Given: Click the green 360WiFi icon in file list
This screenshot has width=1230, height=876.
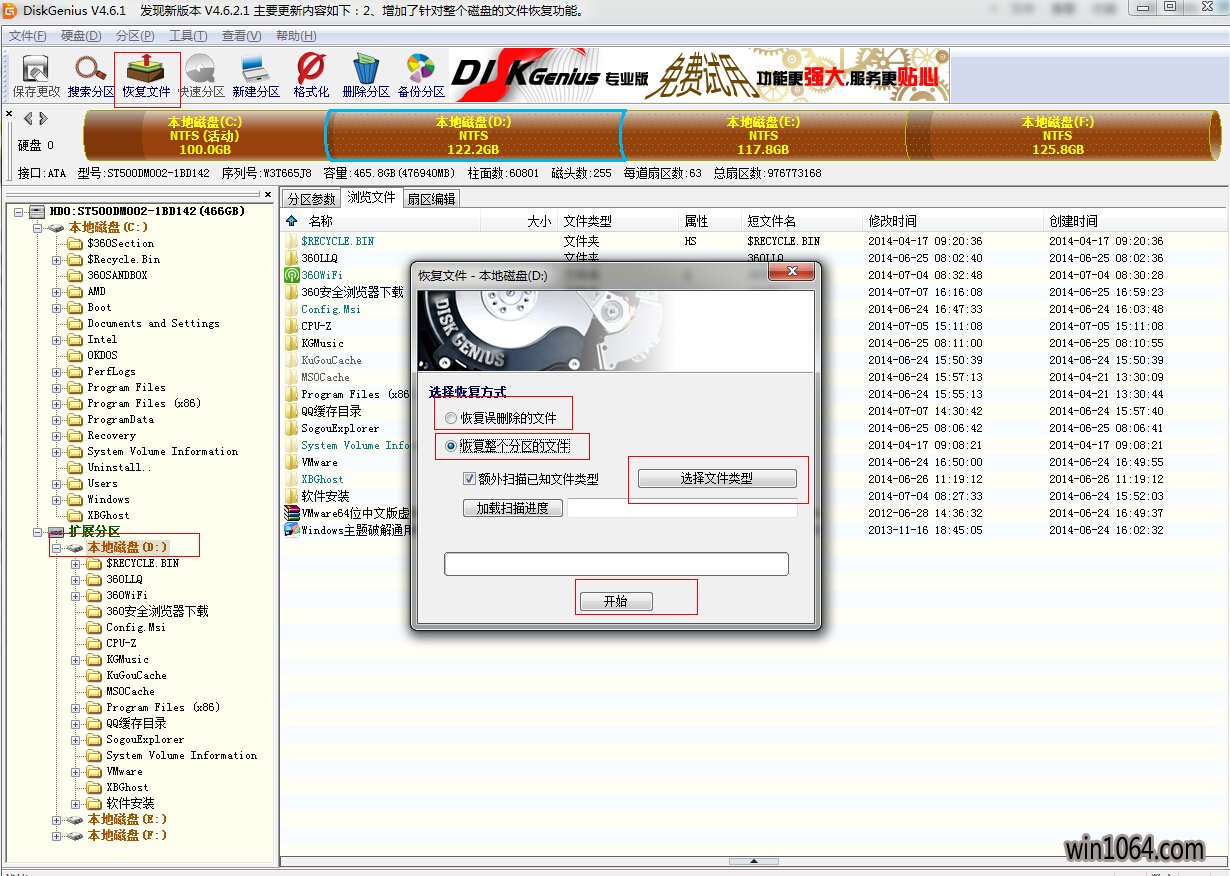Looking at the screenshot, I should [x=291, y=275].
